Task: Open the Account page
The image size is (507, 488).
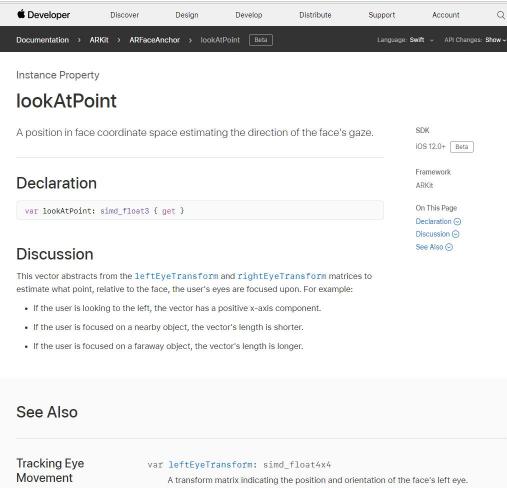Action: tap(446, 15)
